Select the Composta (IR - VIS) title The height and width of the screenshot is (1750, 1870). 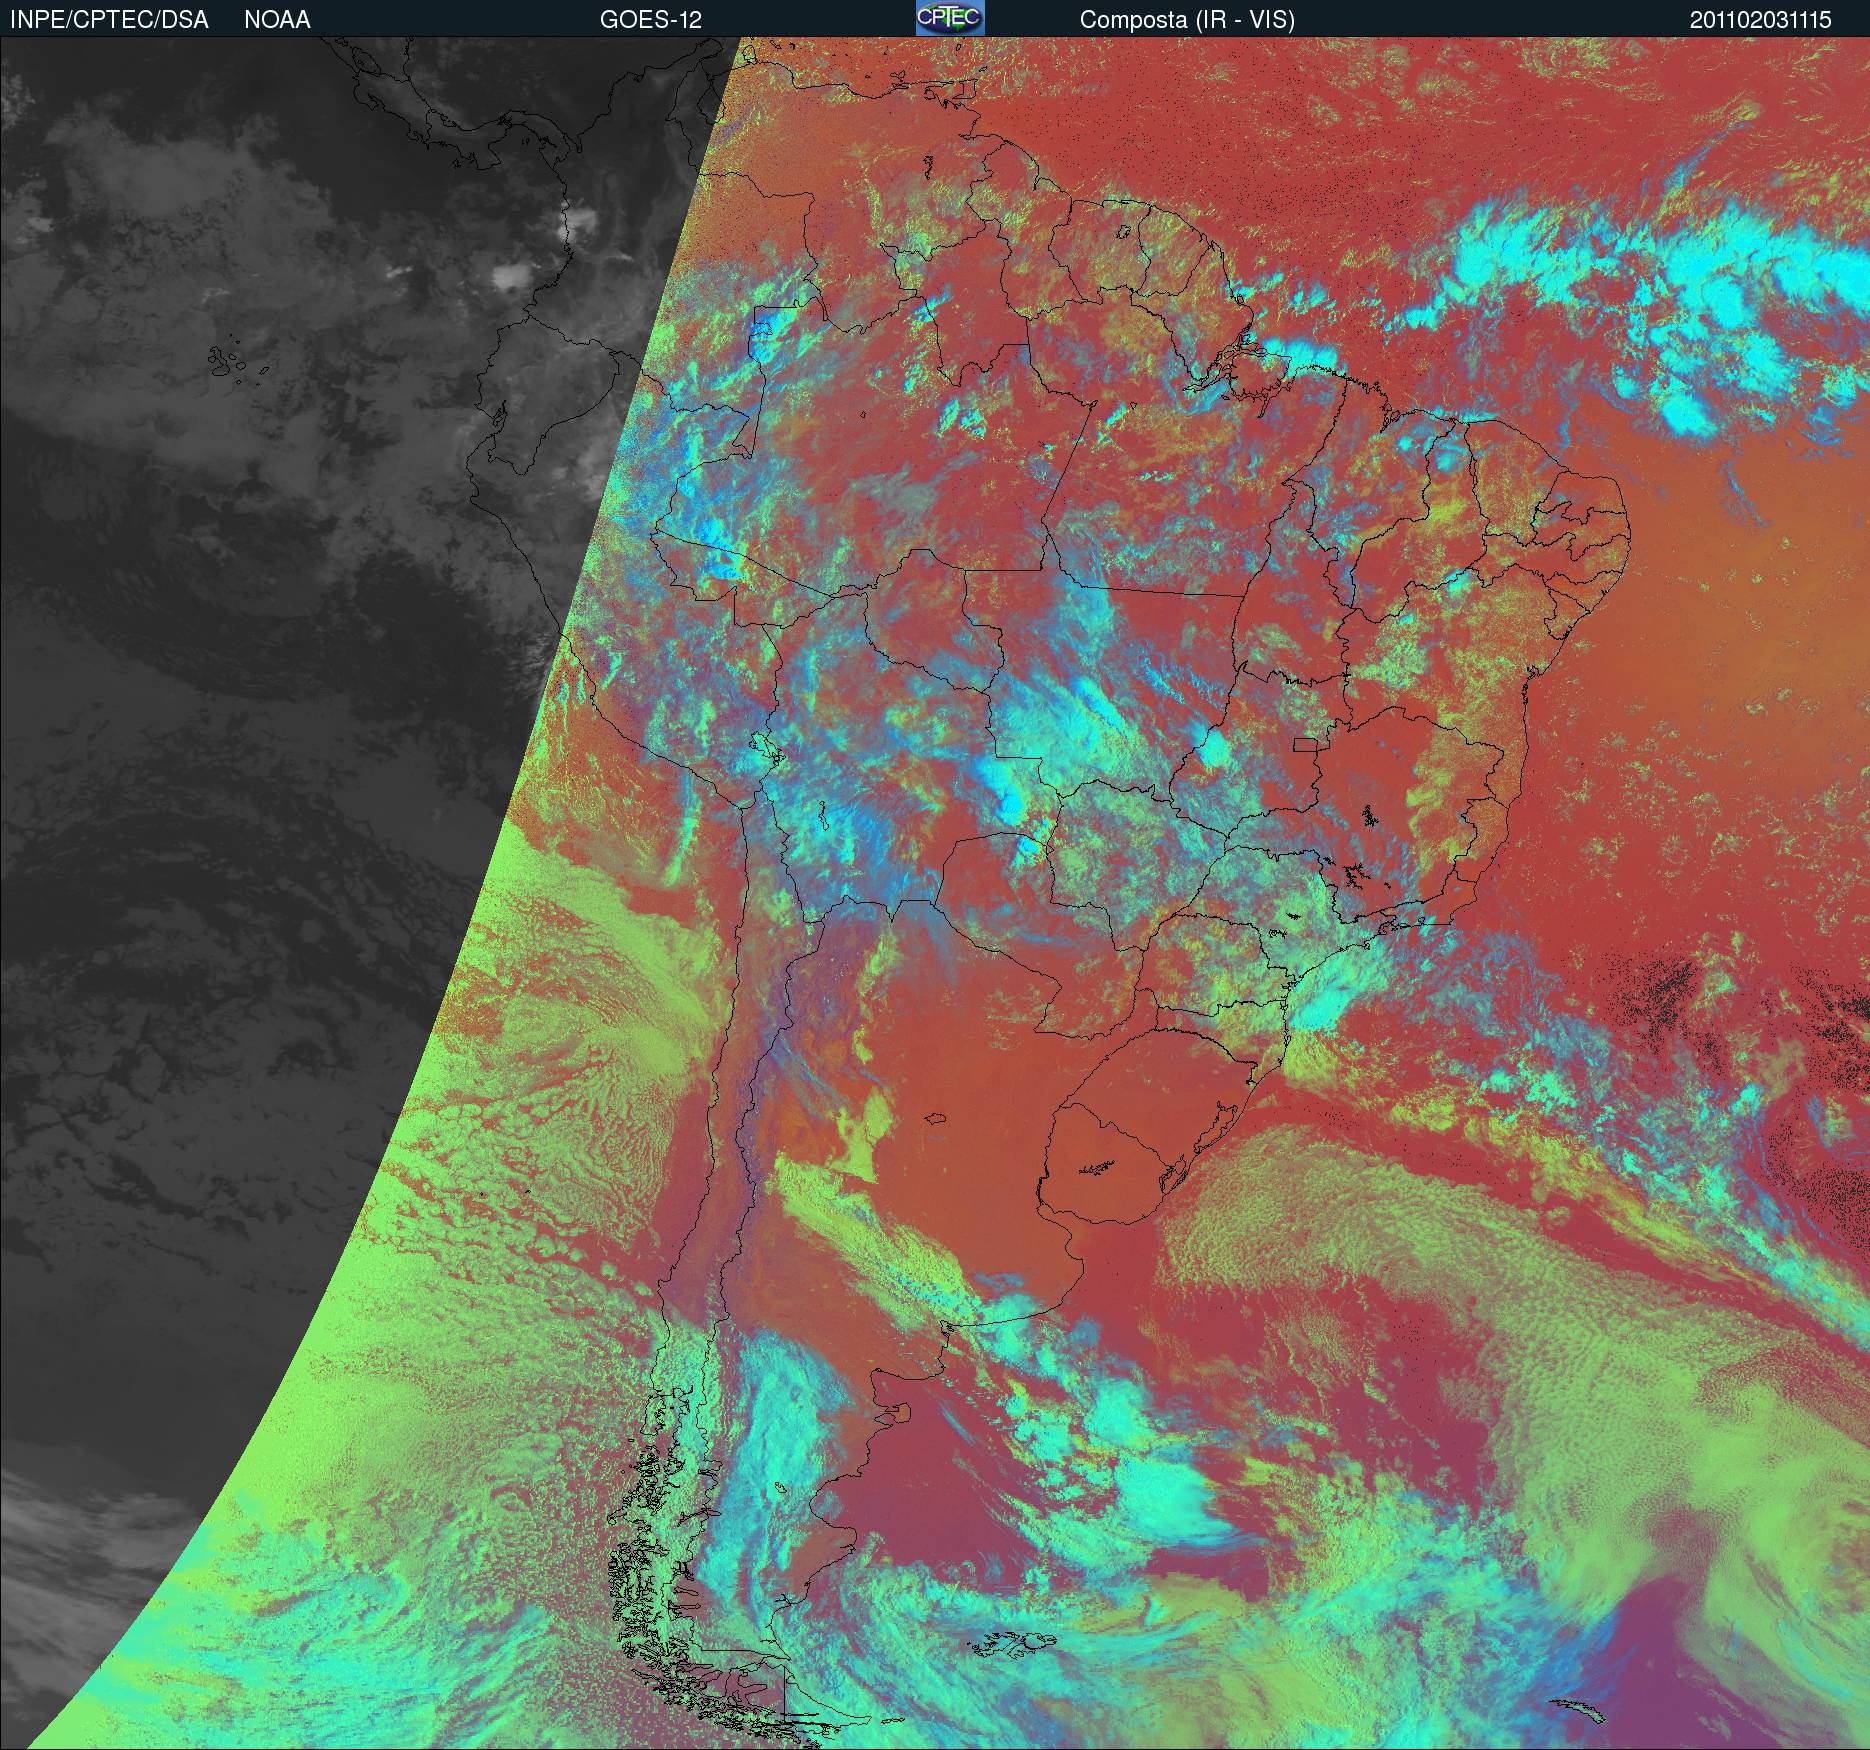coord(1187,20)
